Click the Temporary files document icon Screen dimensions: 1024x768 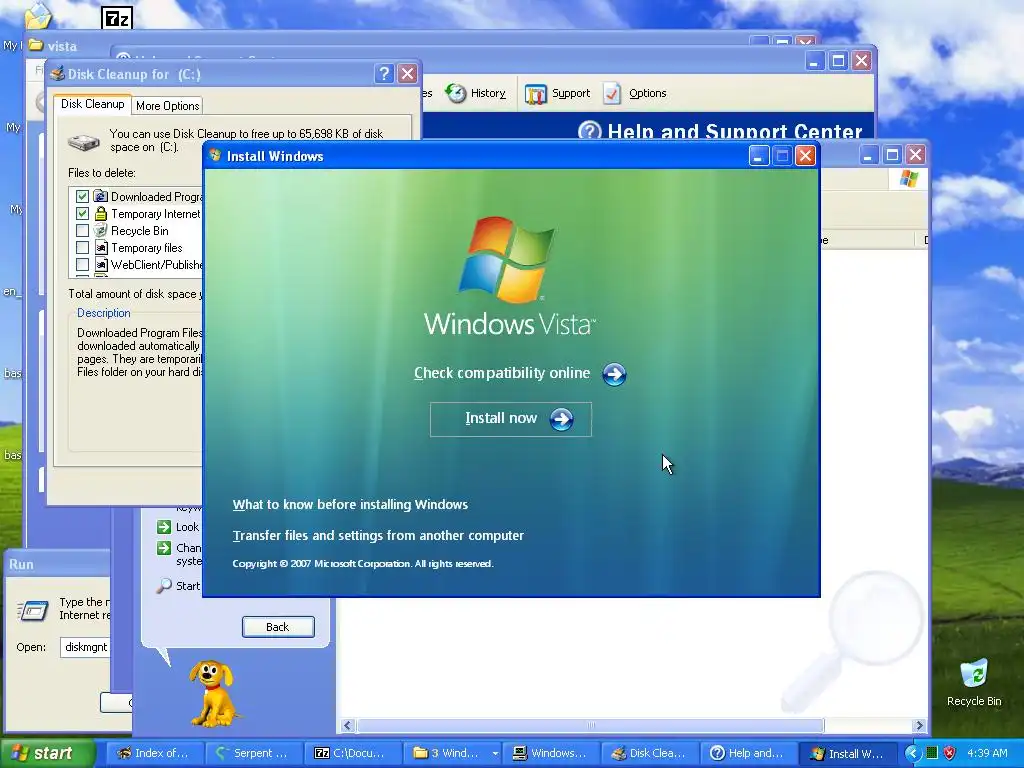101,248
